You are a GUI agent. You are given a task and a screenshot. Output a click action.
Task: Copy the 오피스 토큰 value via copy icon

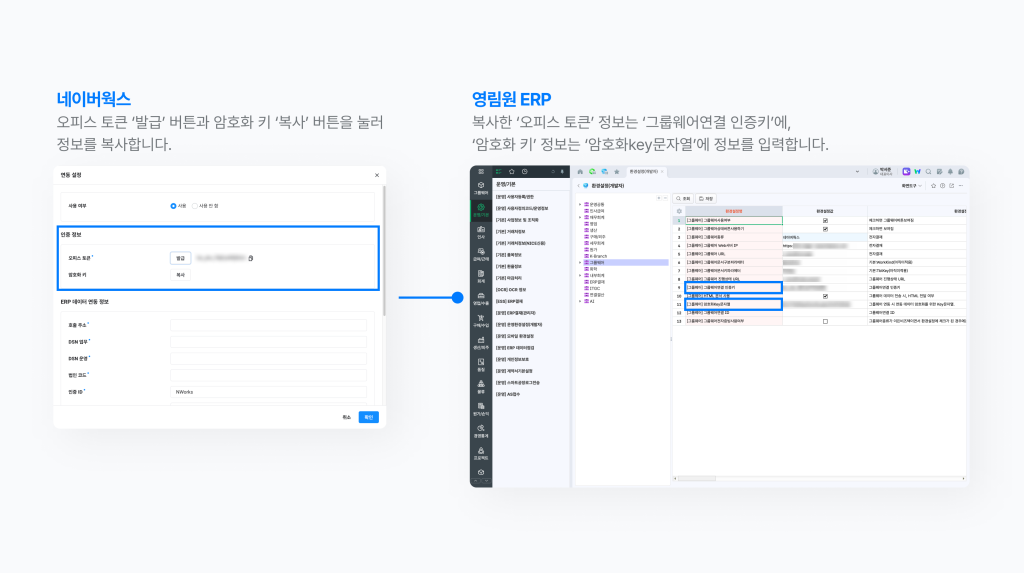coord(250,258)
